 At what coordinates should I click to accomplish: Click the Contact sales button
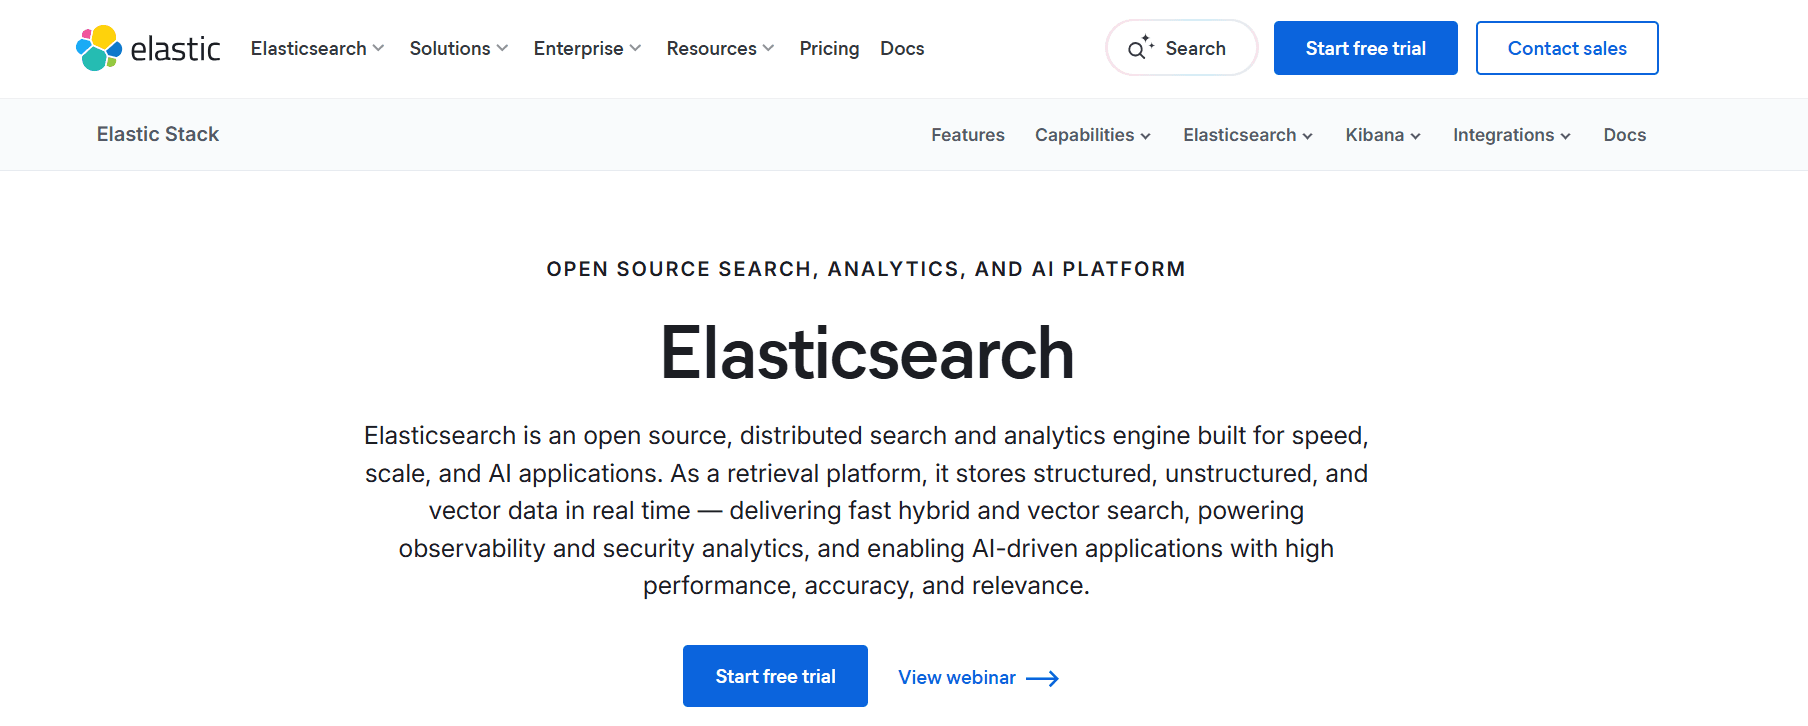pos(1567,48)
